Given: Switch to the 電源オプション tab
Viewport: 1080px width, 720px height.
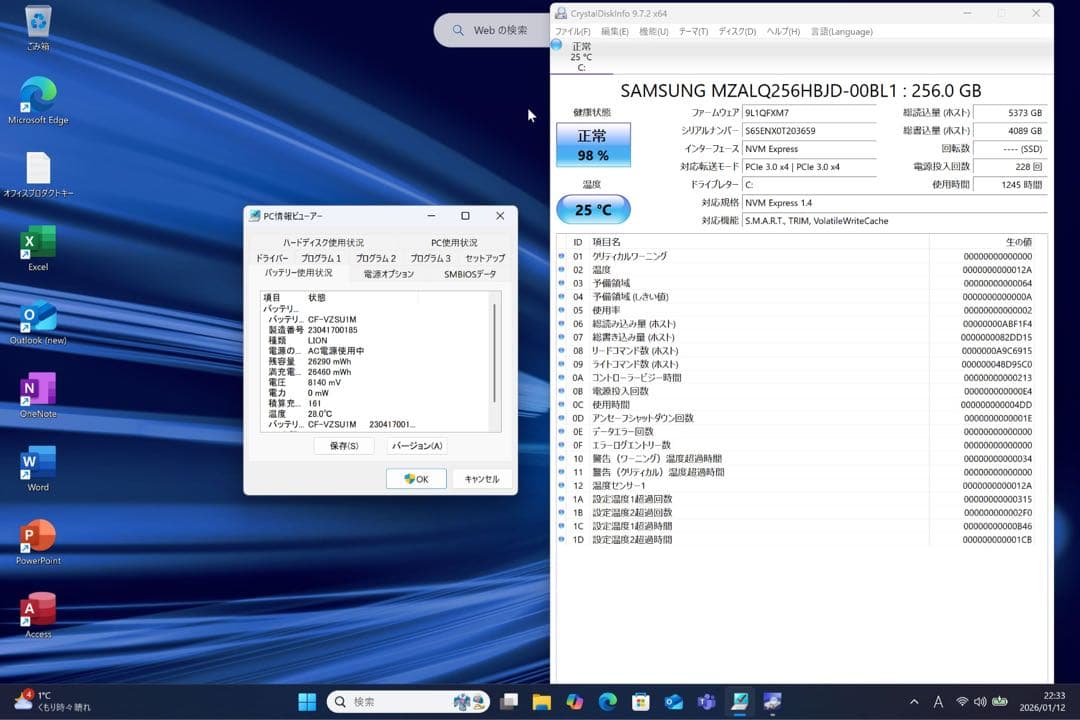Looking at the screenshot, I should (x=387, y=273).
